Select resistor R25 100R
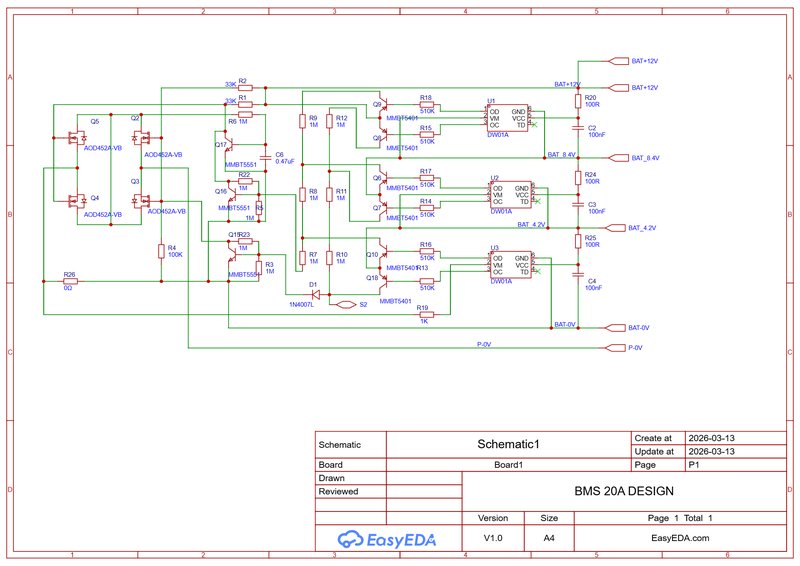 pyautogui.click(x=578, y=241)
